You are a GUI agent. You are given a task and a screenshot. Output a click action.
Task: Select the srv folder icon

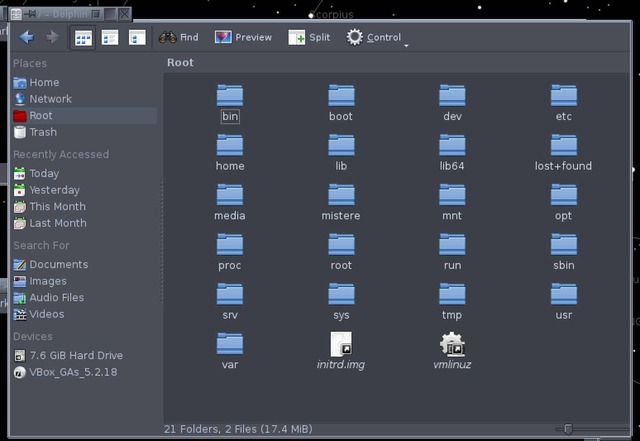click(230, 294)
